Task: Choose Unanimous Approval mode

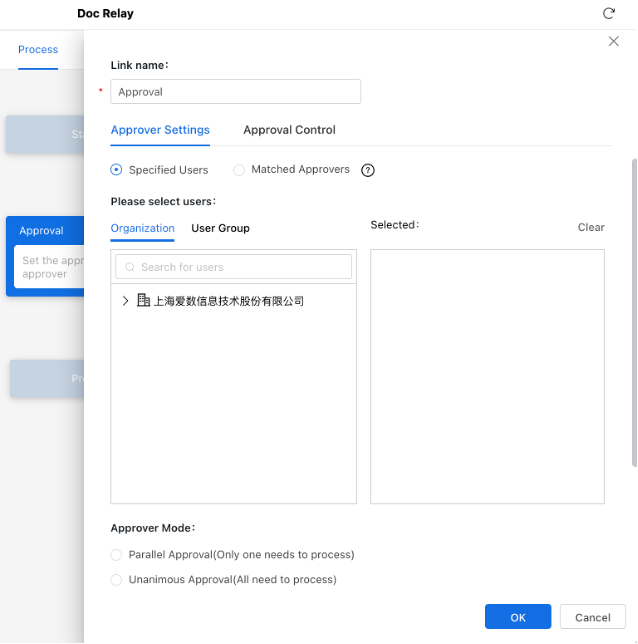Action: point(118,579)
